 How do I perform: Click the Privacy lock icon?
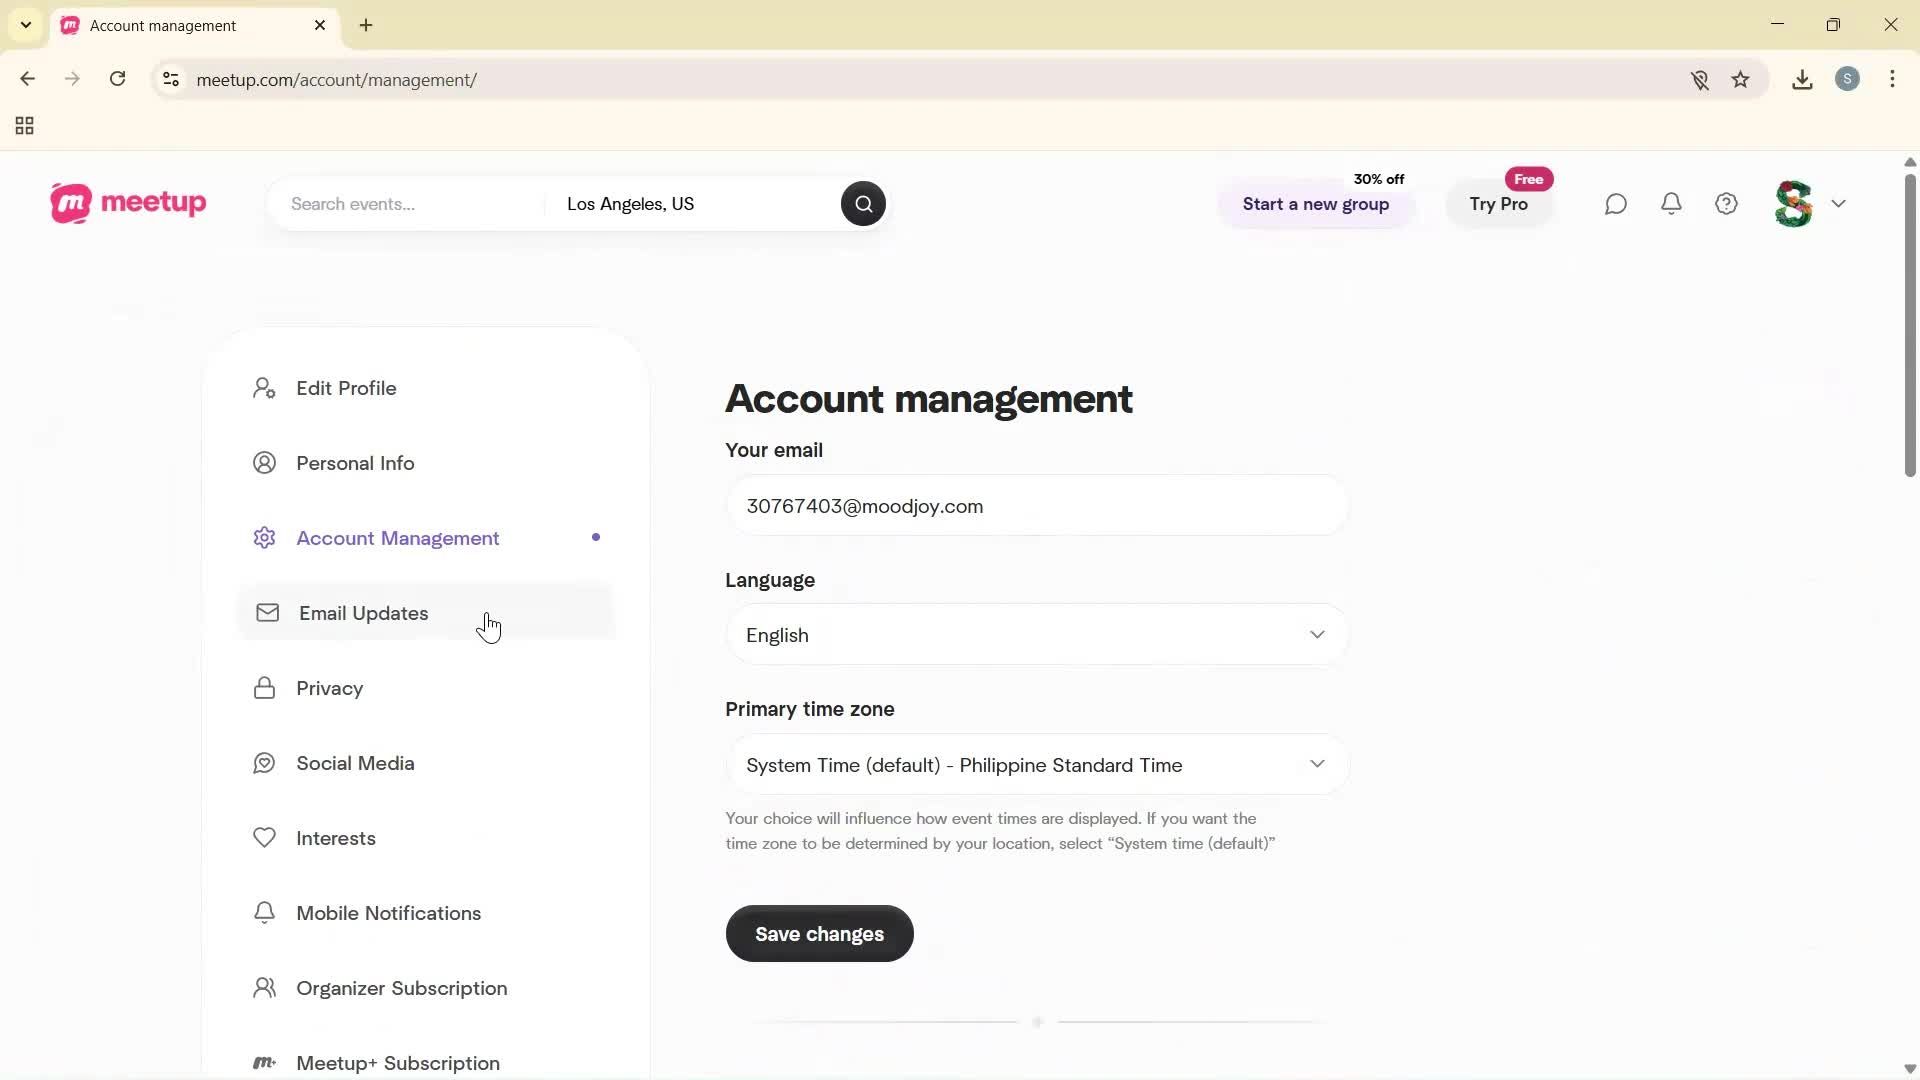pyautogui.click(x=263, y=688)
